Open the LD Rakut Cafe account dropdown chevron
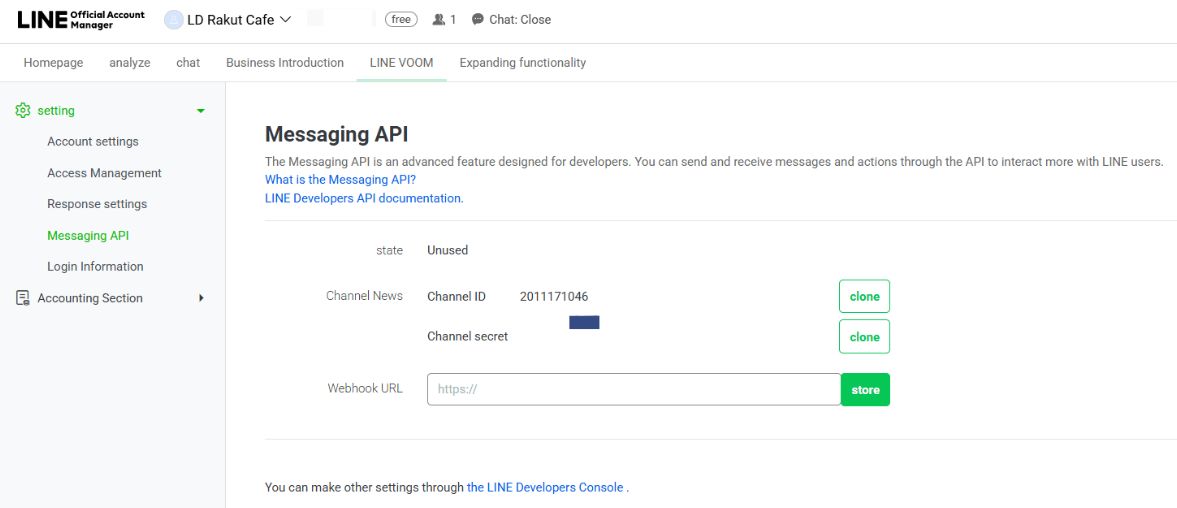This screenshot has width=1177, height=508. point(285,20)
